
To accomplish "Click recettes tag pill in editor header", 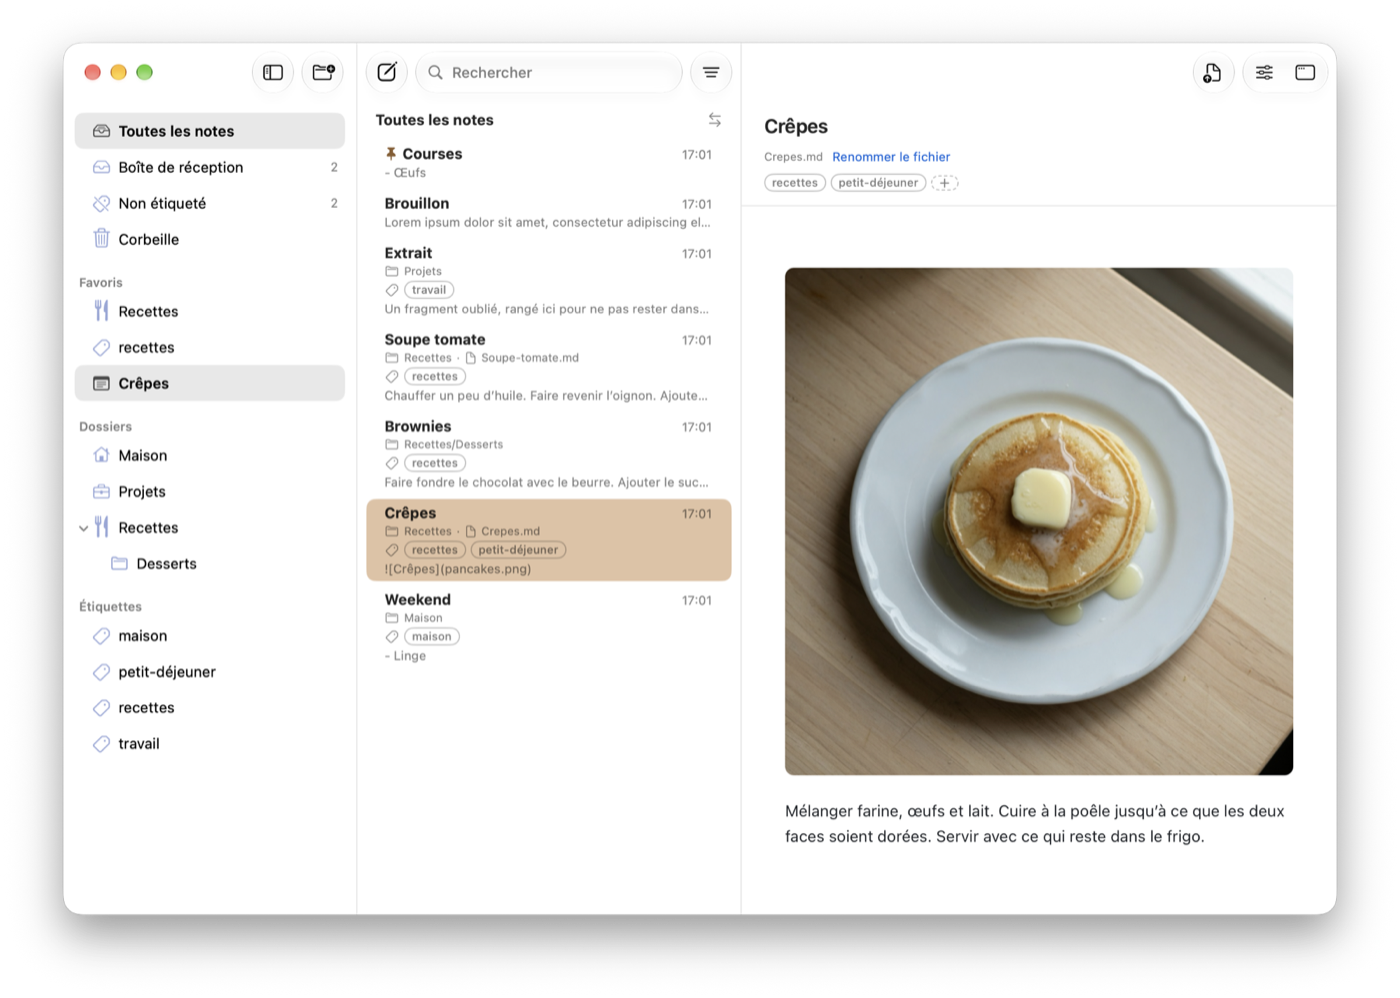I will pos(795,183).
